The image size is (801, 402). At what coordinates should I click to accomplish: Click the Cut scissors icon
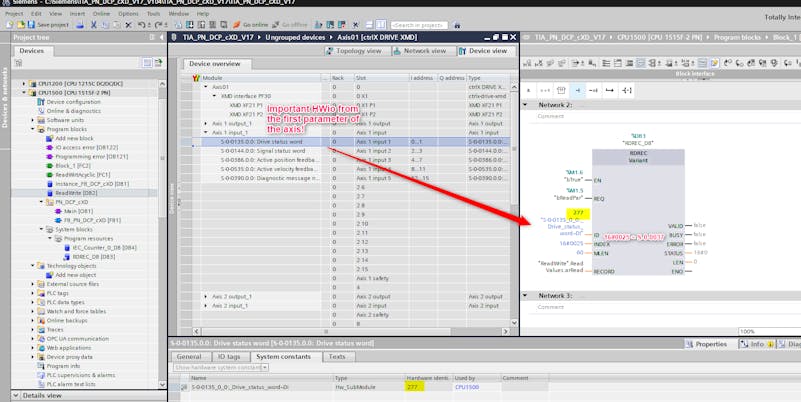coord(93,25)
